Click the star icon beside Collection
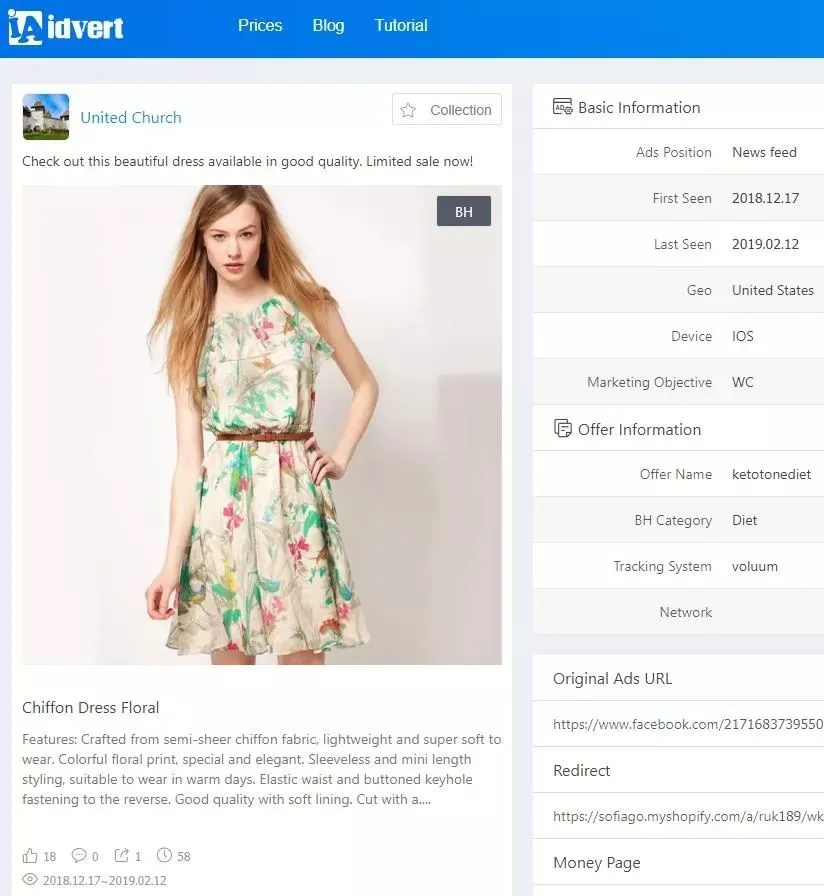The image size is (824, 896). point(408,110)
